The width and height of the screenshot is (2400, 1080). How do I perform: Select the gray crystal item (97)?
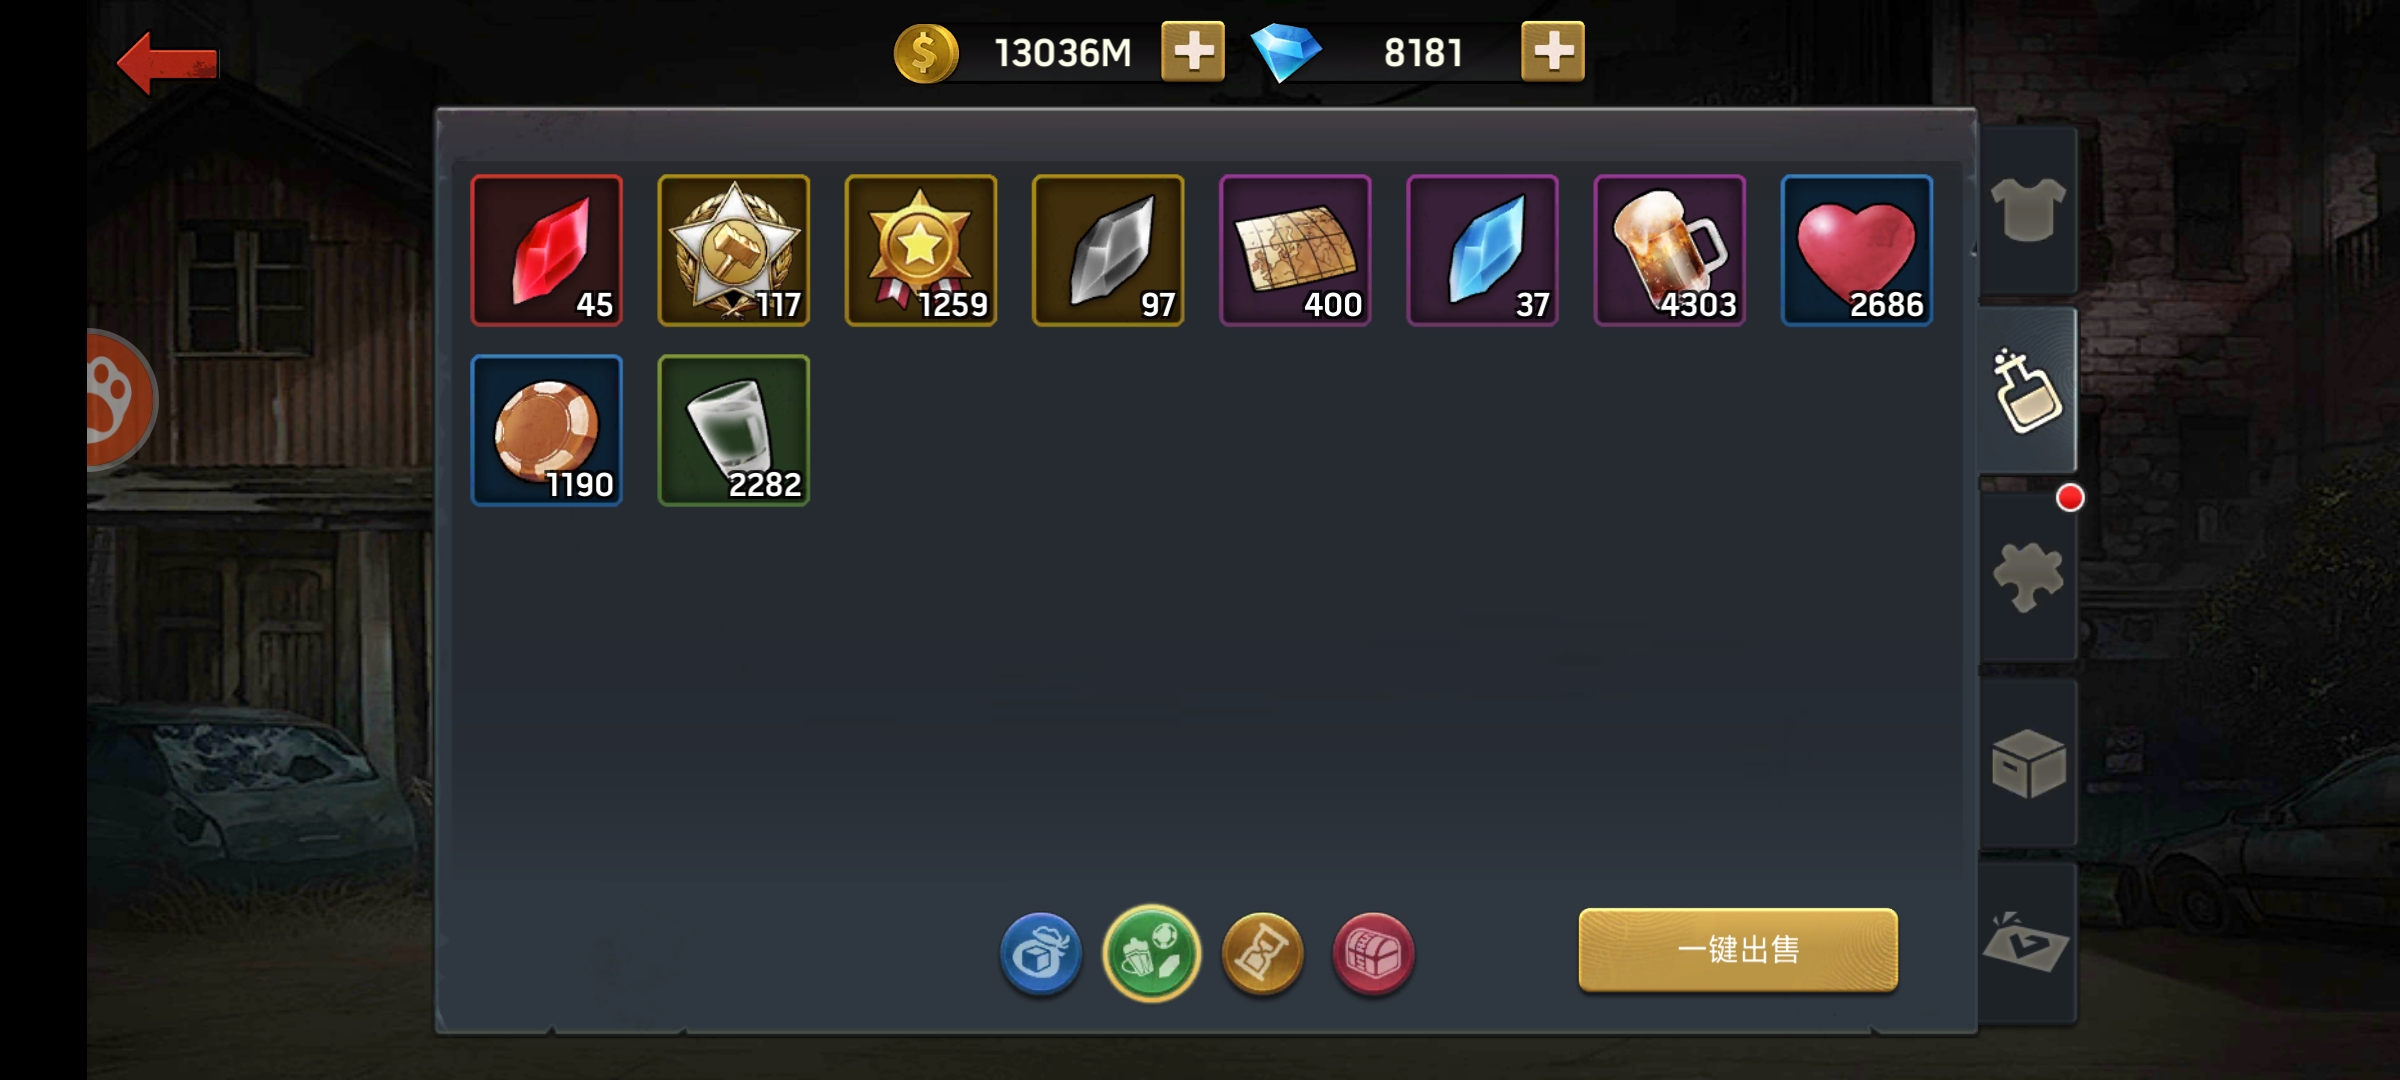[1108, 250]
